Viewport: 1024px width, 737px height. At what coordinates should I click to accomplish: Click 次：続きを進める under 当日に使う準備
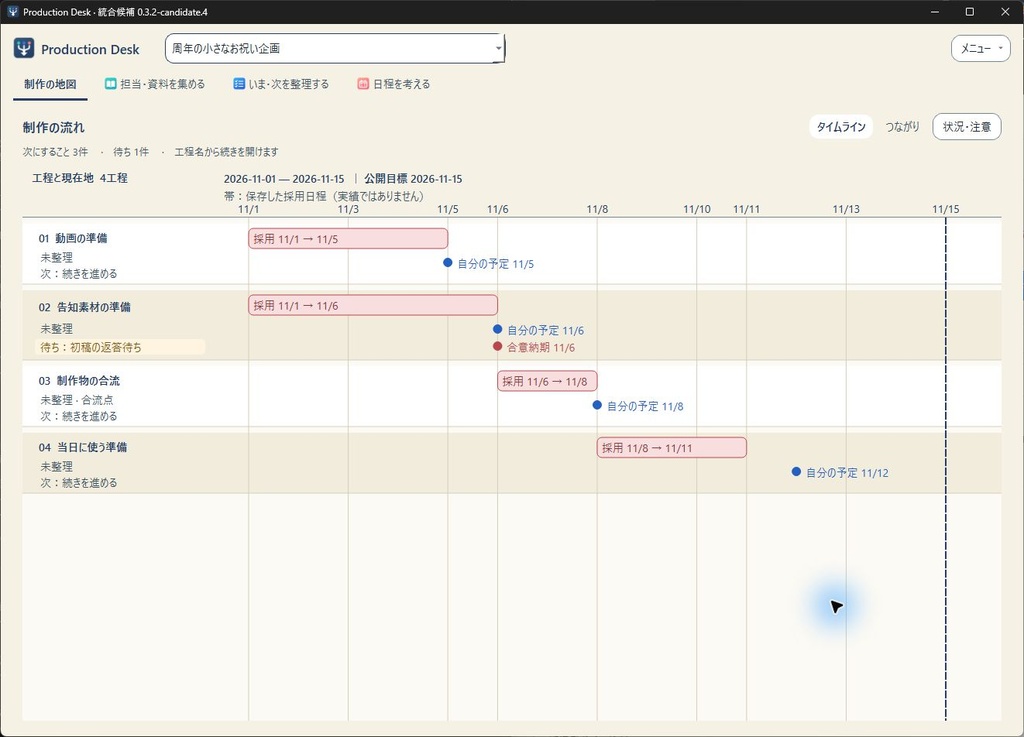click(x=79, y=482)
